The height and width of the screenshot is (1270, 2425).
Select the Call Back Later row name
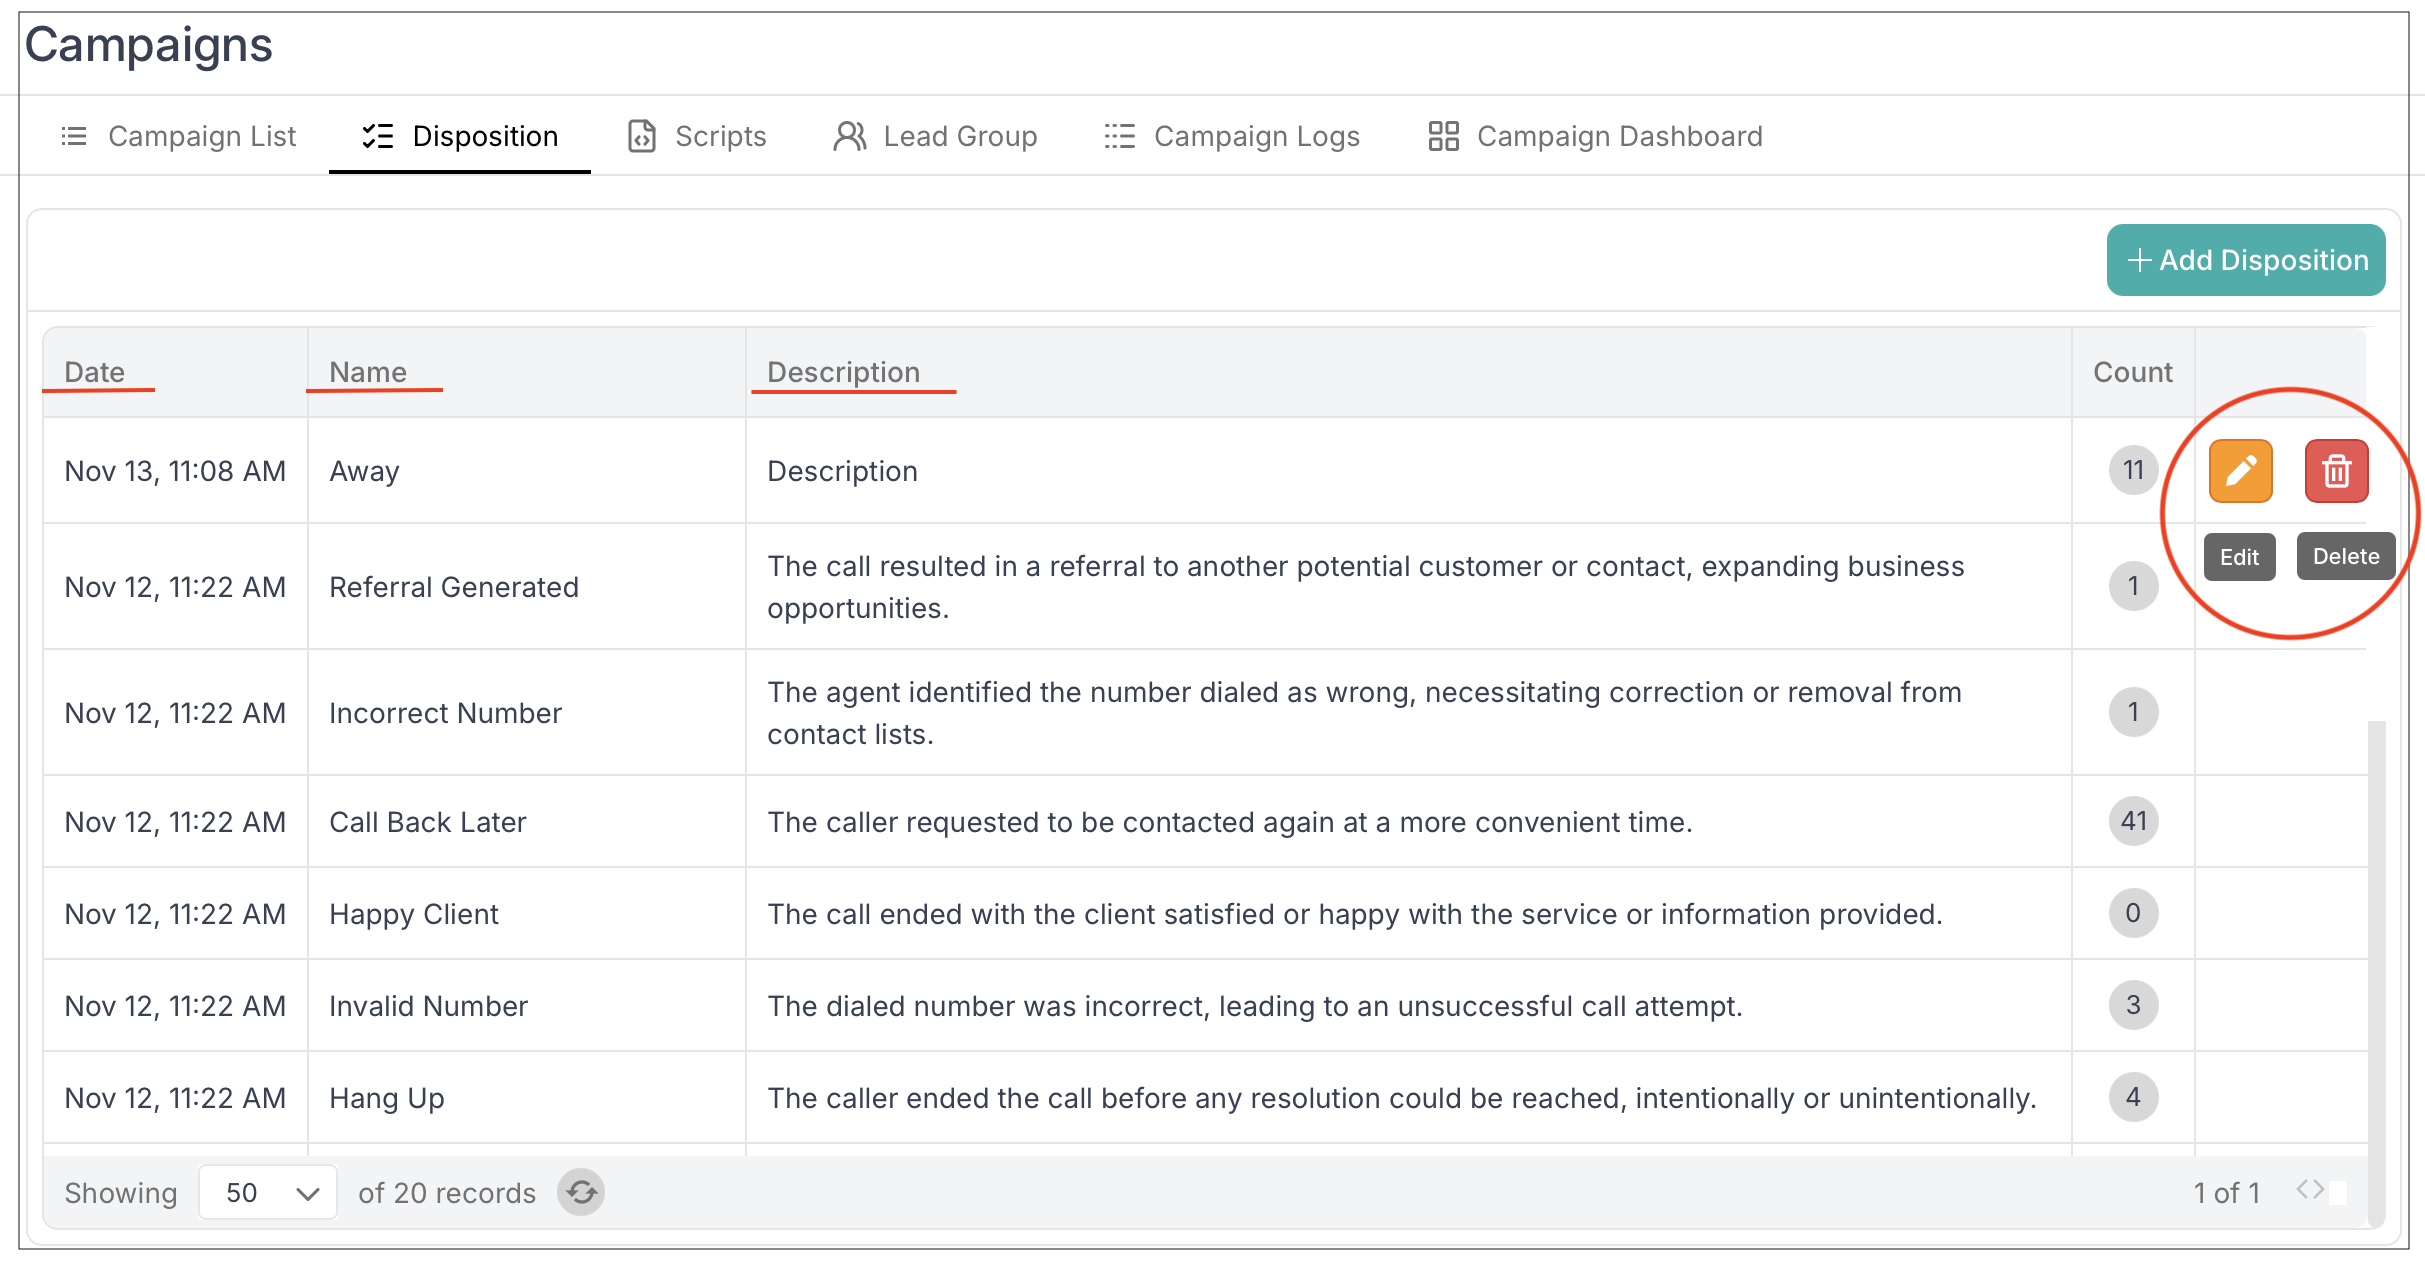coord(428,822)
